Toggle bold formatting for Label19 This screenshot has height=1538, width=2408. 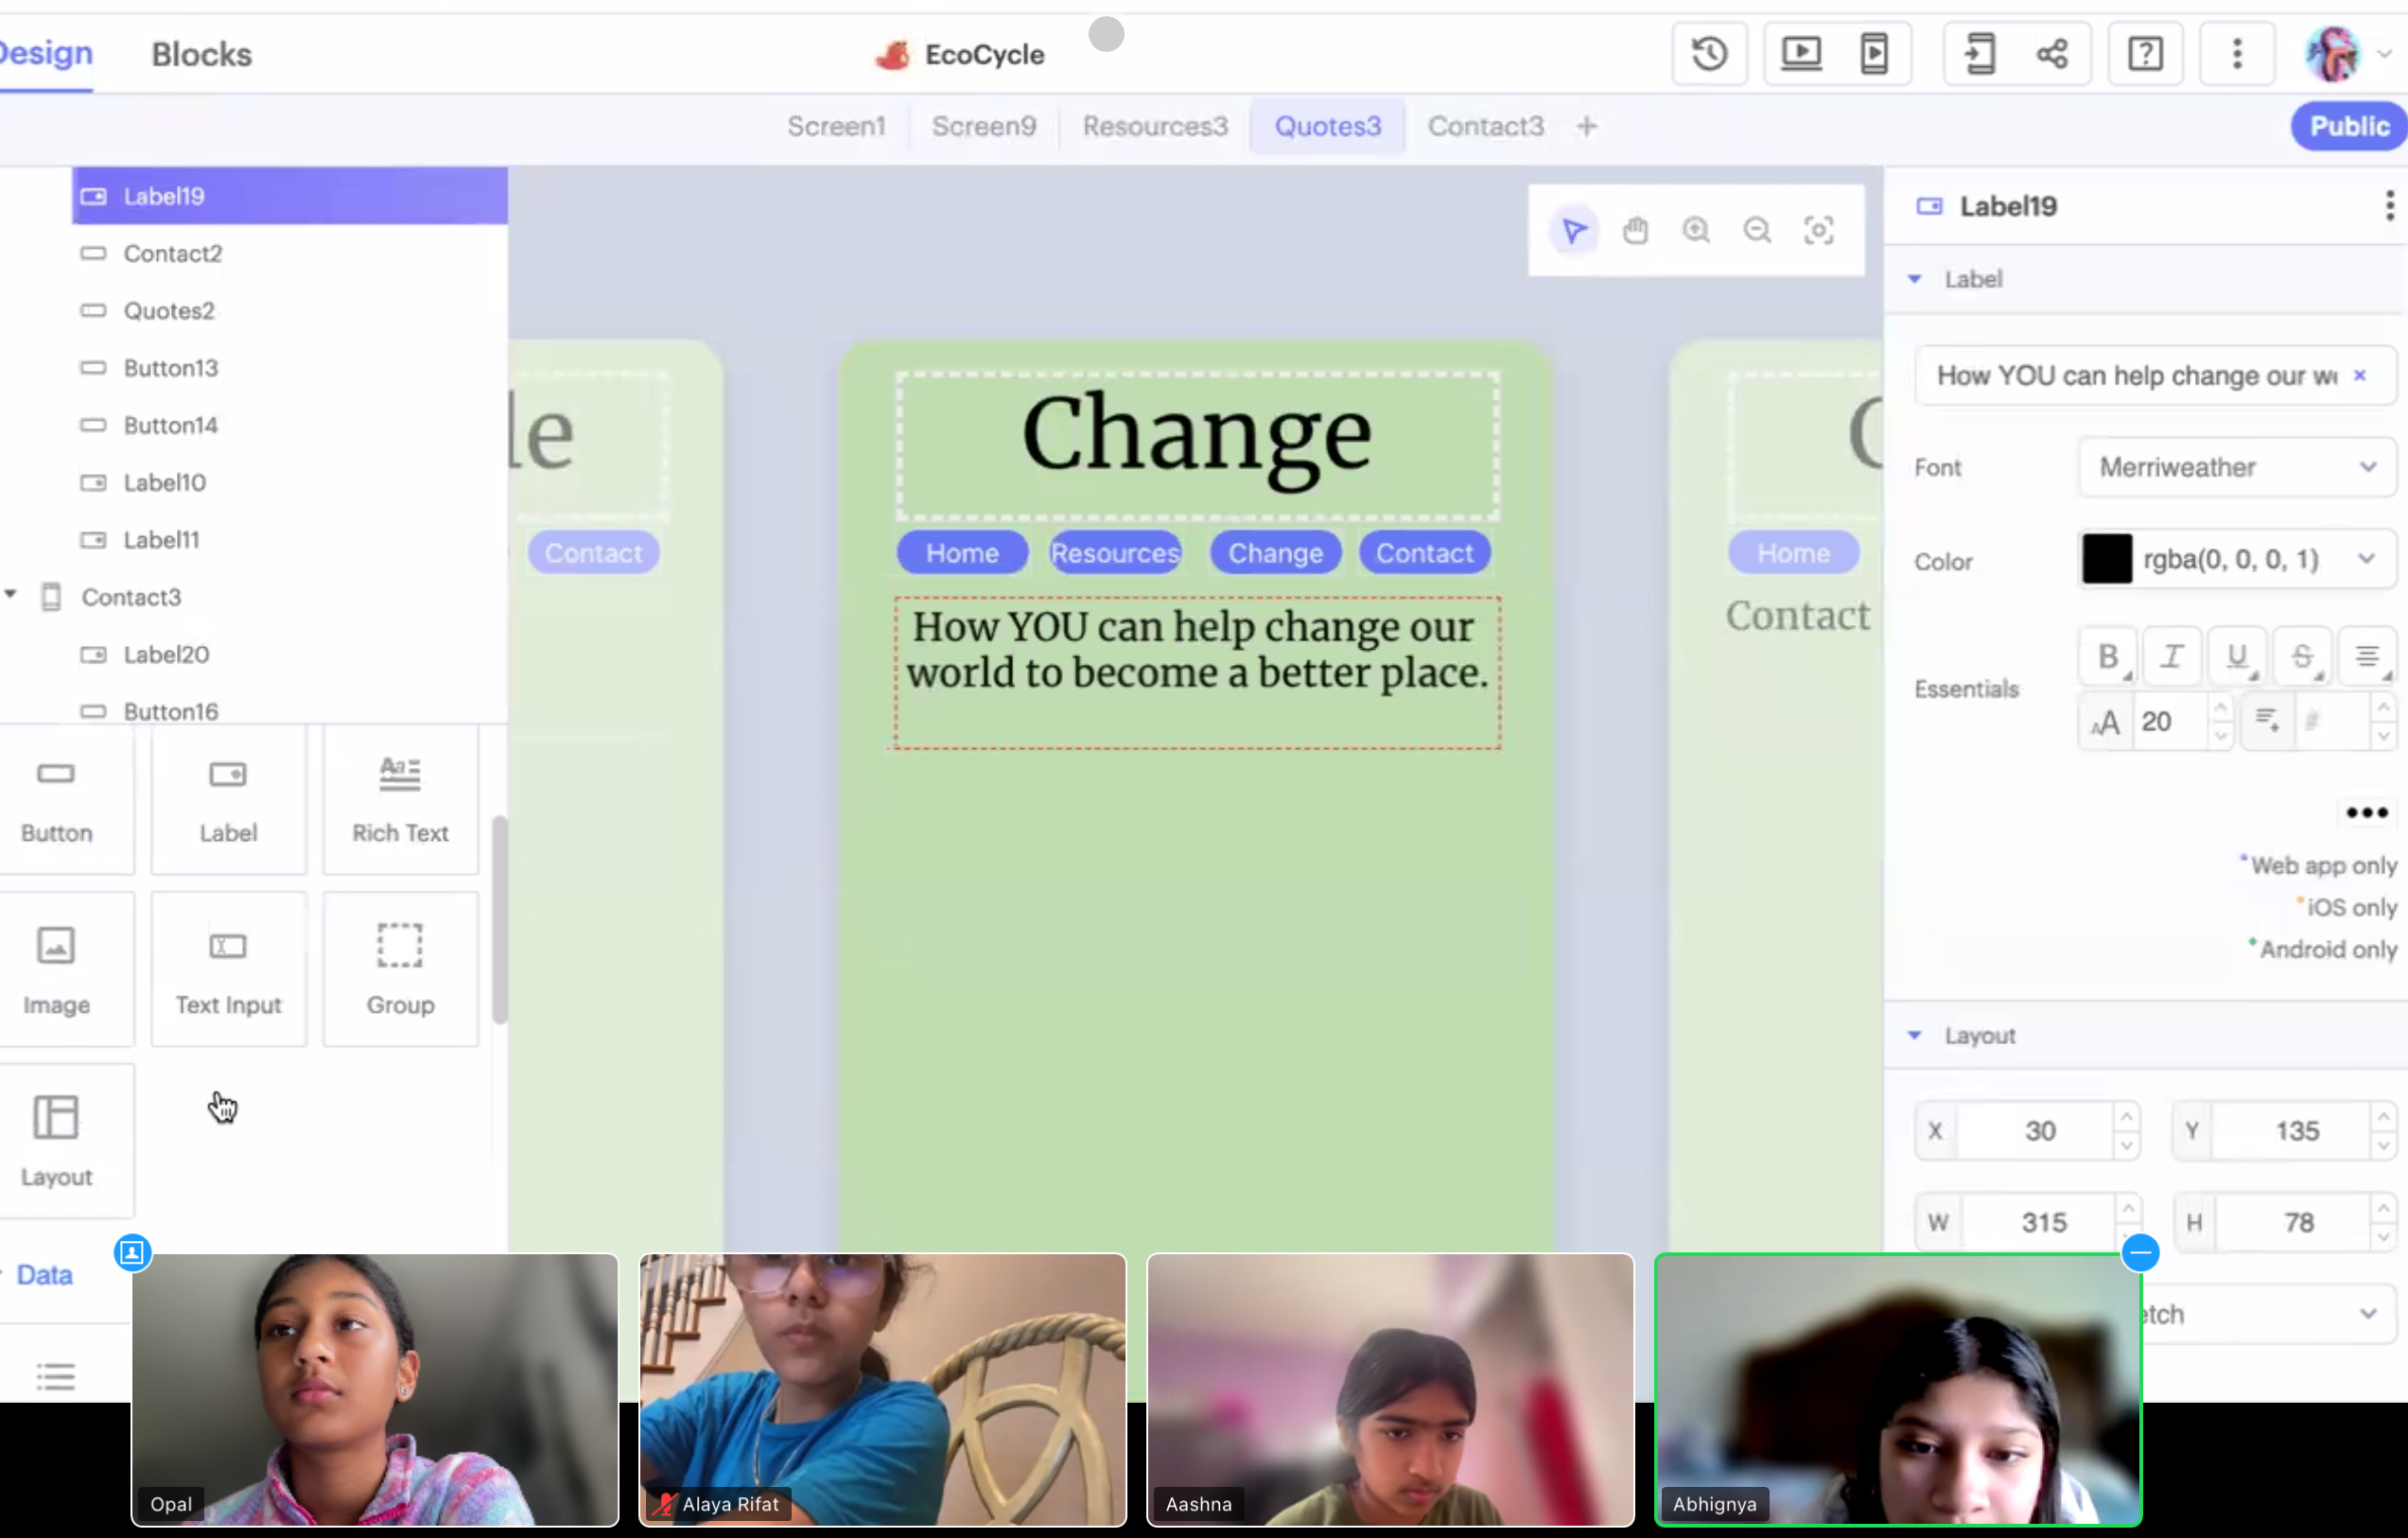2107,657
